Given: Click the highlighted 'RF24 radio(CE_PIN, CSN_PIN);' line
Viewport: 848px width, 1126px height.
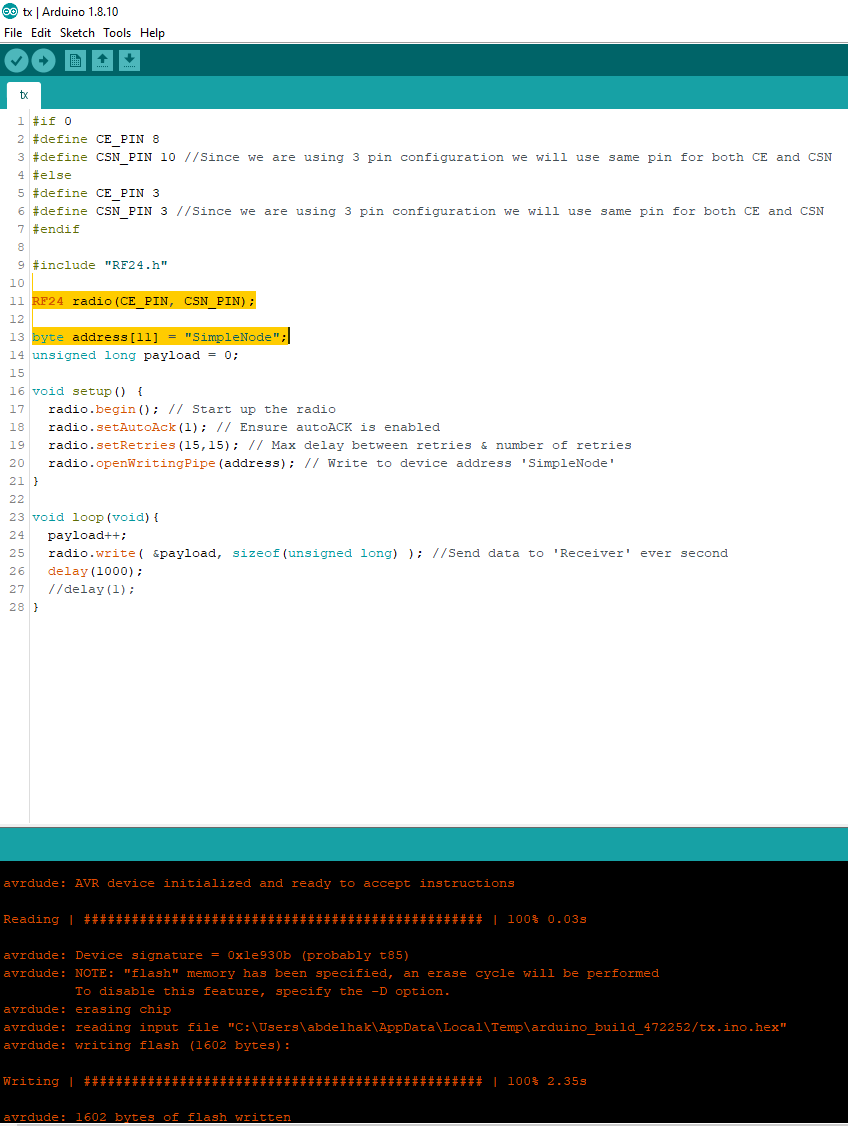Looking at the screenshot, I should click(144, 301).
